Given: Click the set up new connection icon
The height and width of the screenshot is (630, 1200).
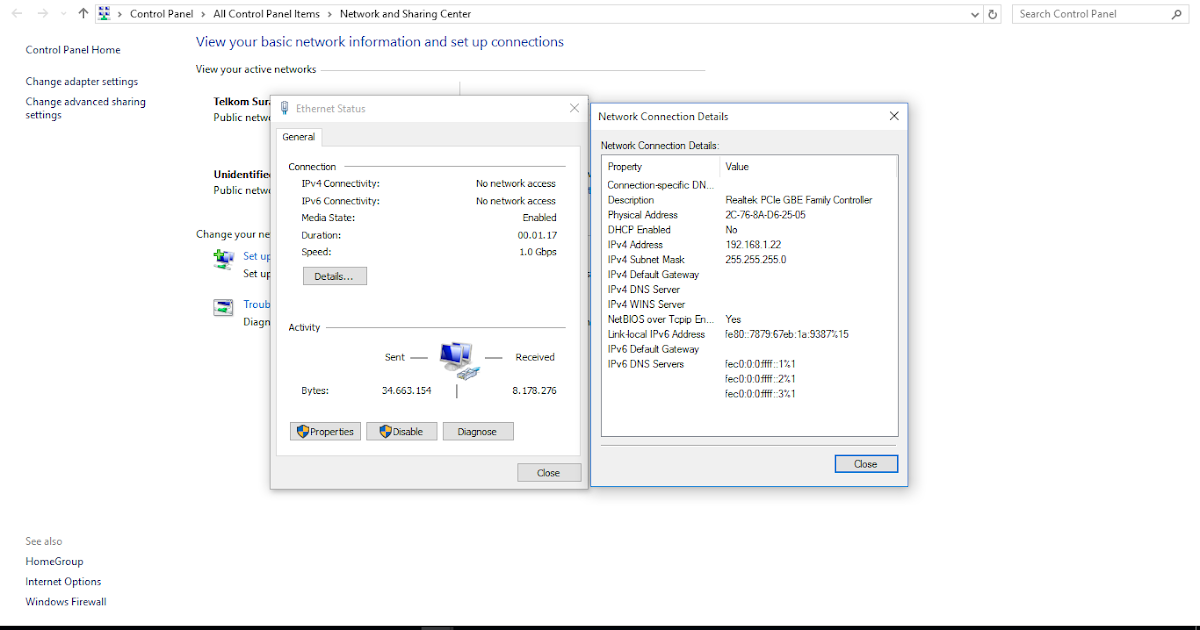Looking at the screenshot, I should (223, 258).
